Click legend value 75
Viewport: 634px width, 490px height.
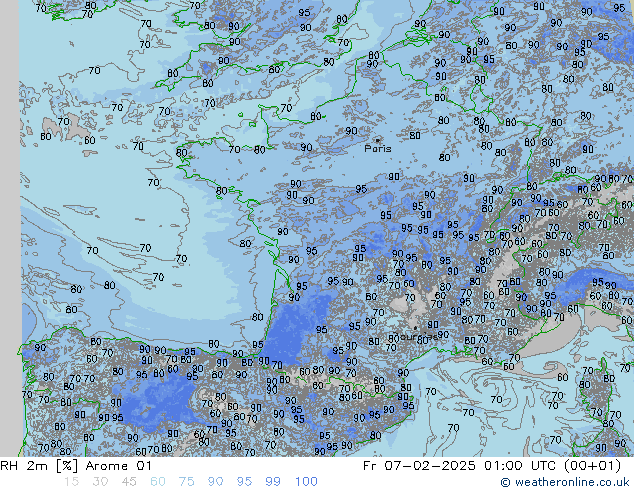point(186,482)
